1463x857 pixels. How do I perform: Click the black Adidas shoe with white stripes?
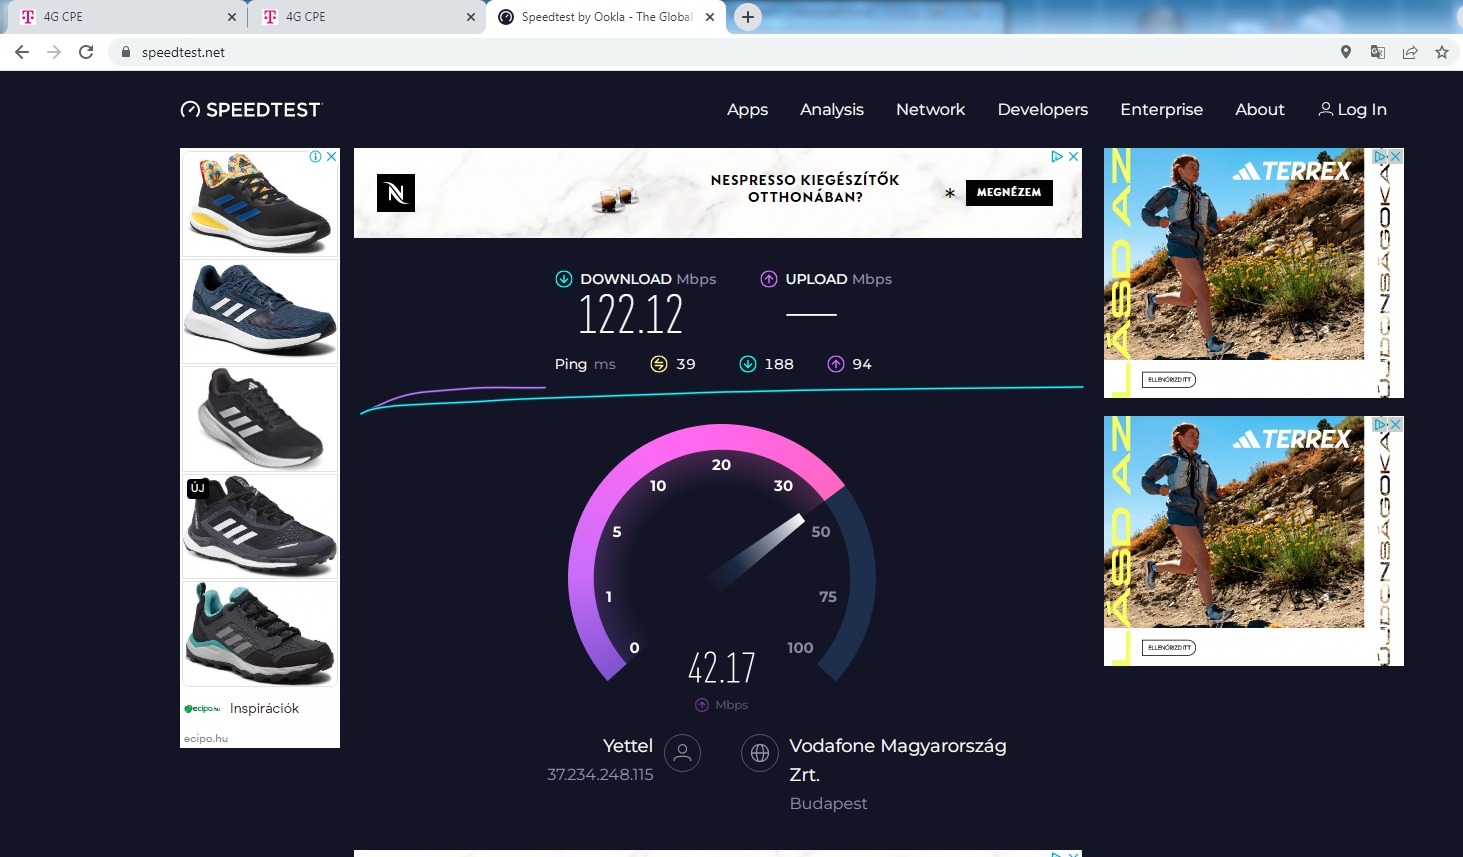coord(260,419)
